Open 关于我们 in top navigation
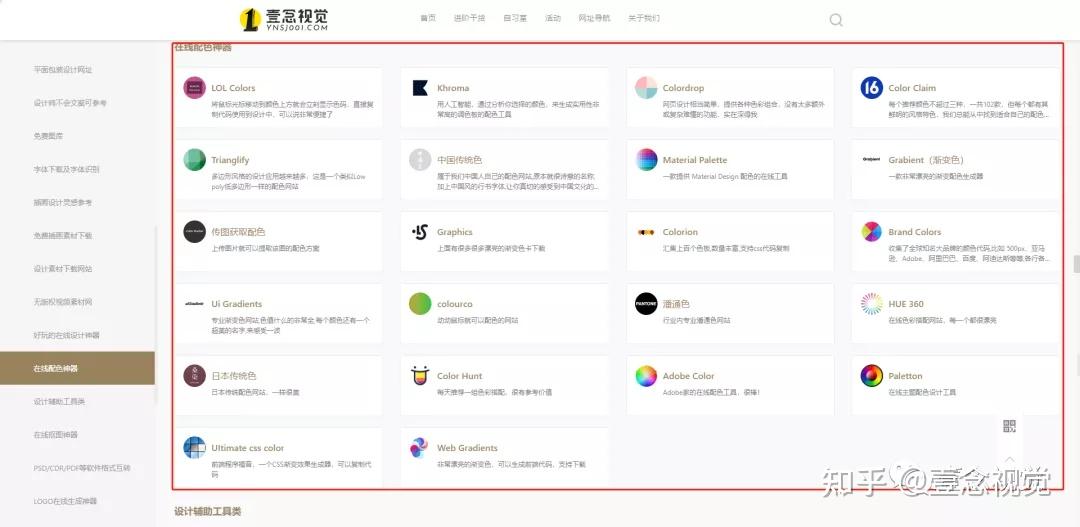This screenshot has width=1080, height=527. click(644, 19)
